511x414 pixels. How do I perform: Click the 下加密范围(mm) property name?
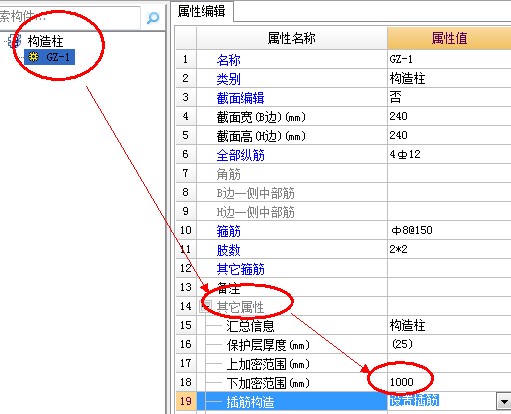tap(268, 383)
